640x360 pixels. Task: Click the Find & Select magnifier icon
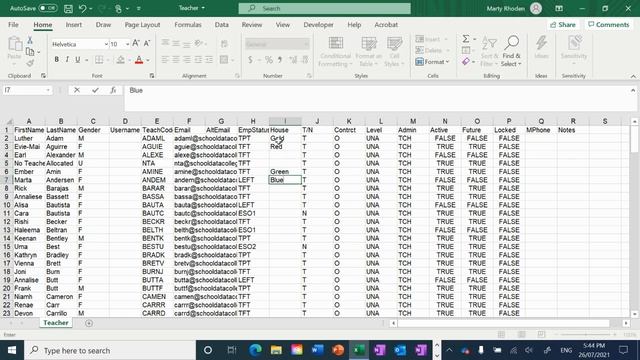511,43
